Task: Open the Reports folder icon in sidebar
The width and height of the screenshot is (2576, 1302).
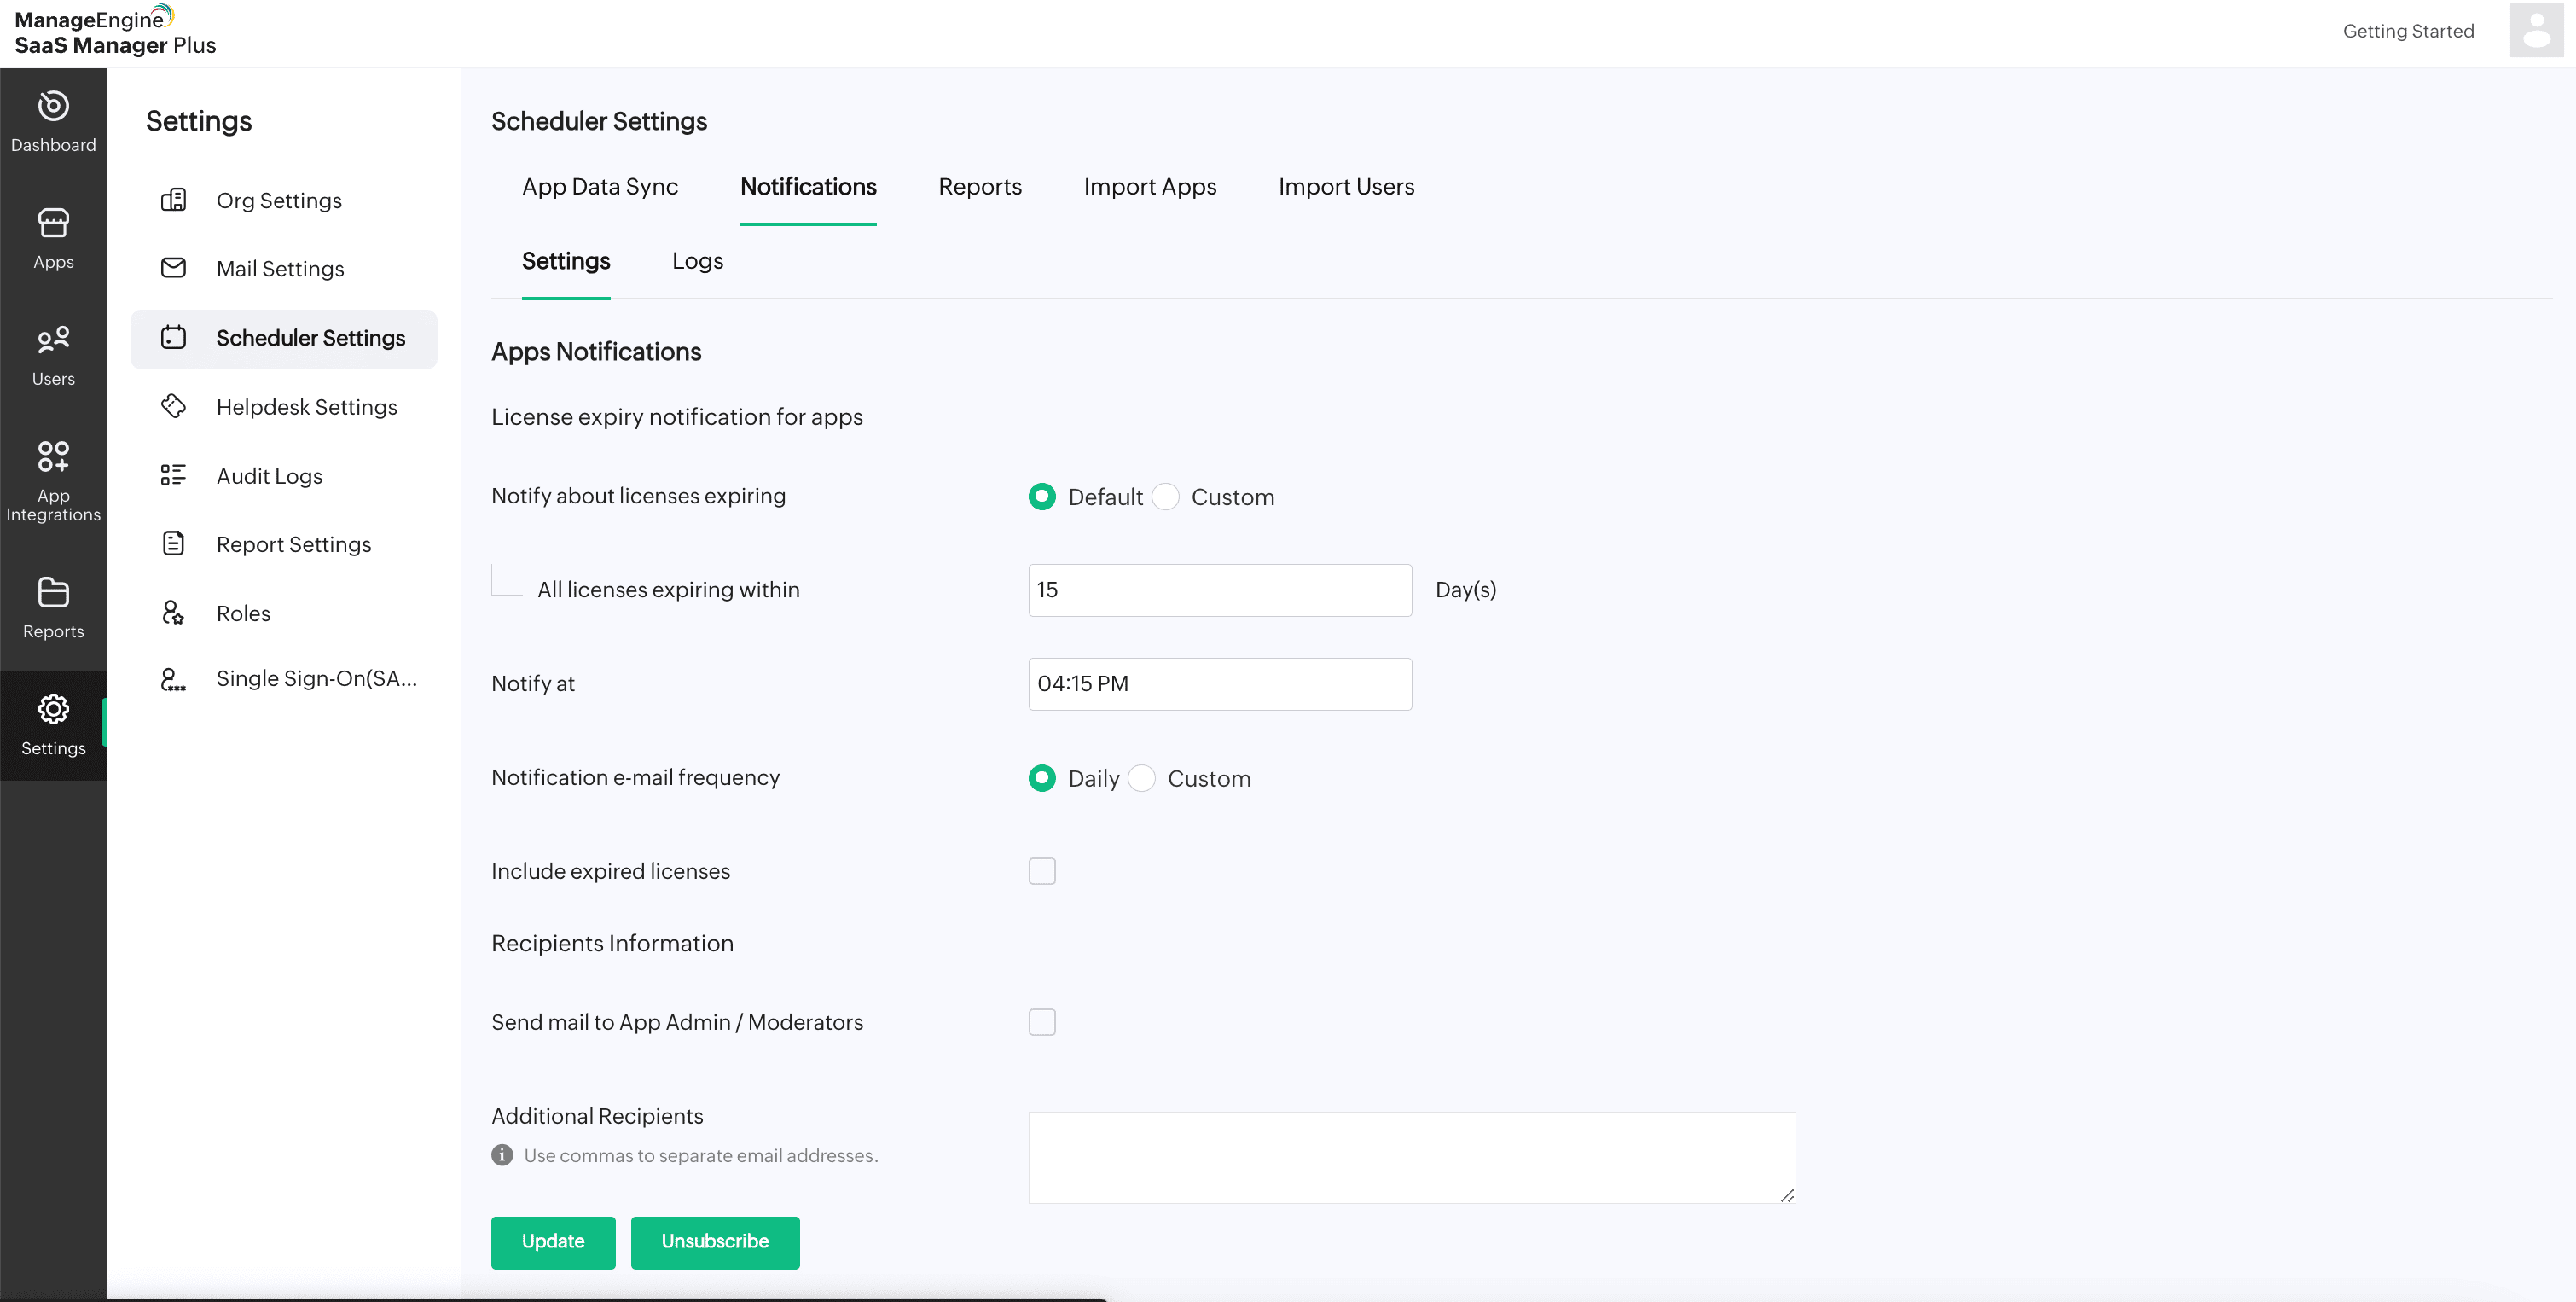Action: 53,592
